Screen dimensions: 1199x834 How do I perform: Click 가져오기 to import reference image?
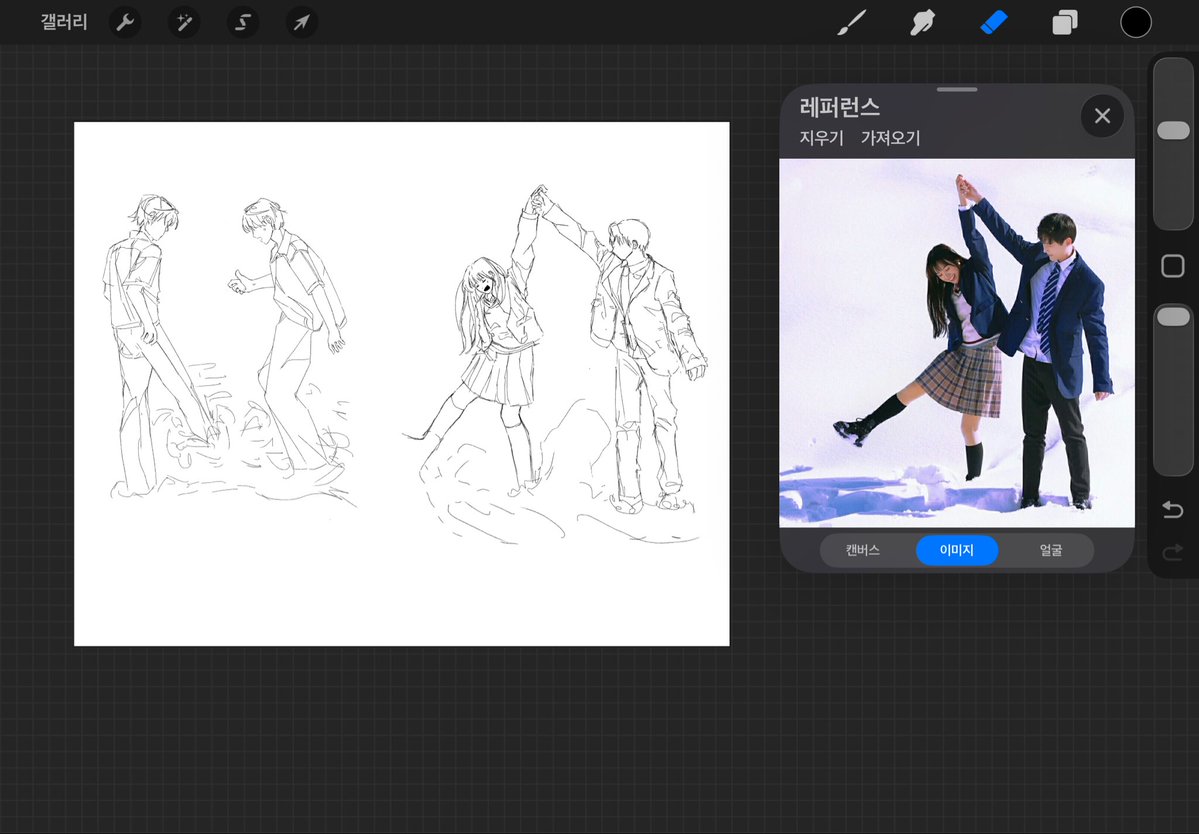point(891,138)
